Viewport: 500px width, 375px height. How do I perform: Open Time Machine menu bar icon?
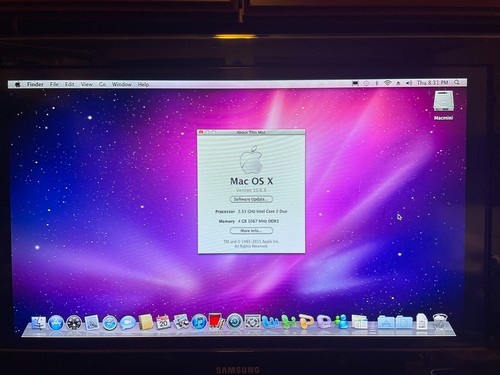[366, 83]
